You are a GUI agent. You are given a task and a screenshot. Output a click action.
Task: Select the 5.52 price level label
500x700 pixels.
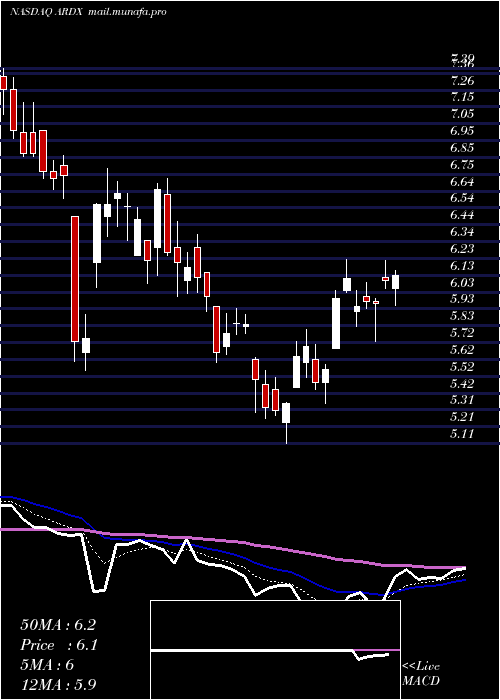462,367
